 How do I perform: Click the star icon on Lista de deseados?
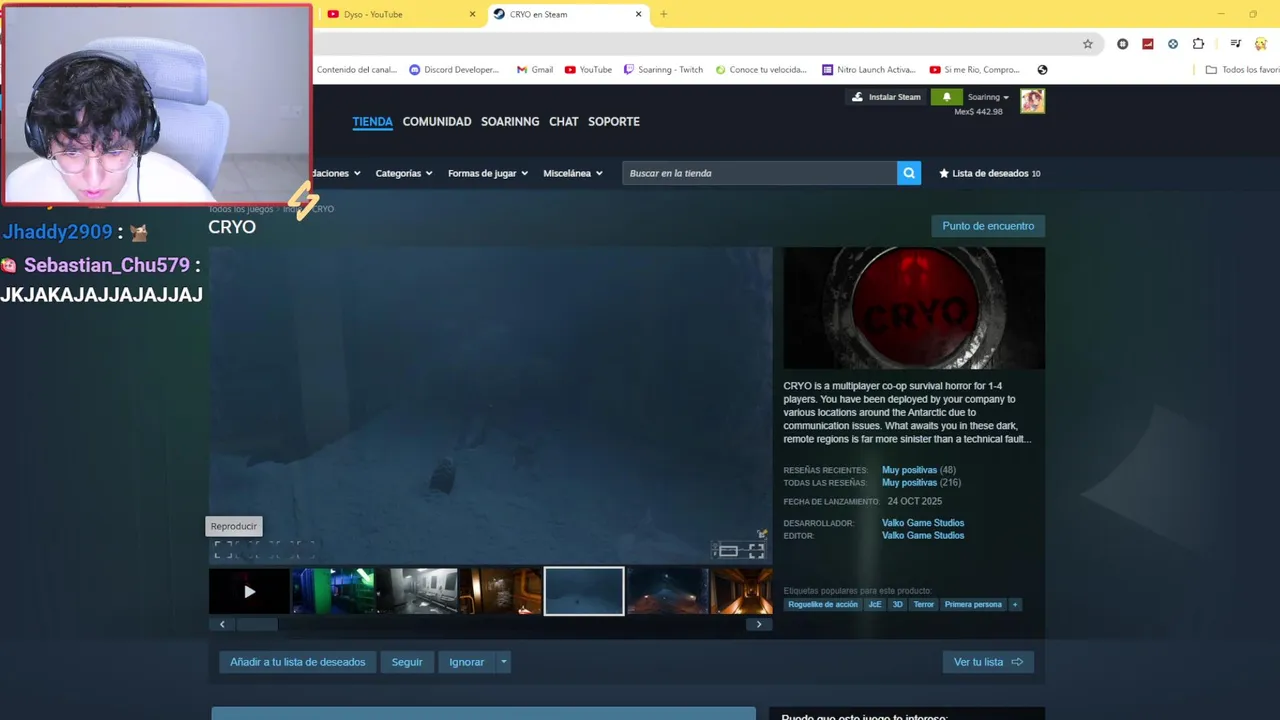pos(944,173)
